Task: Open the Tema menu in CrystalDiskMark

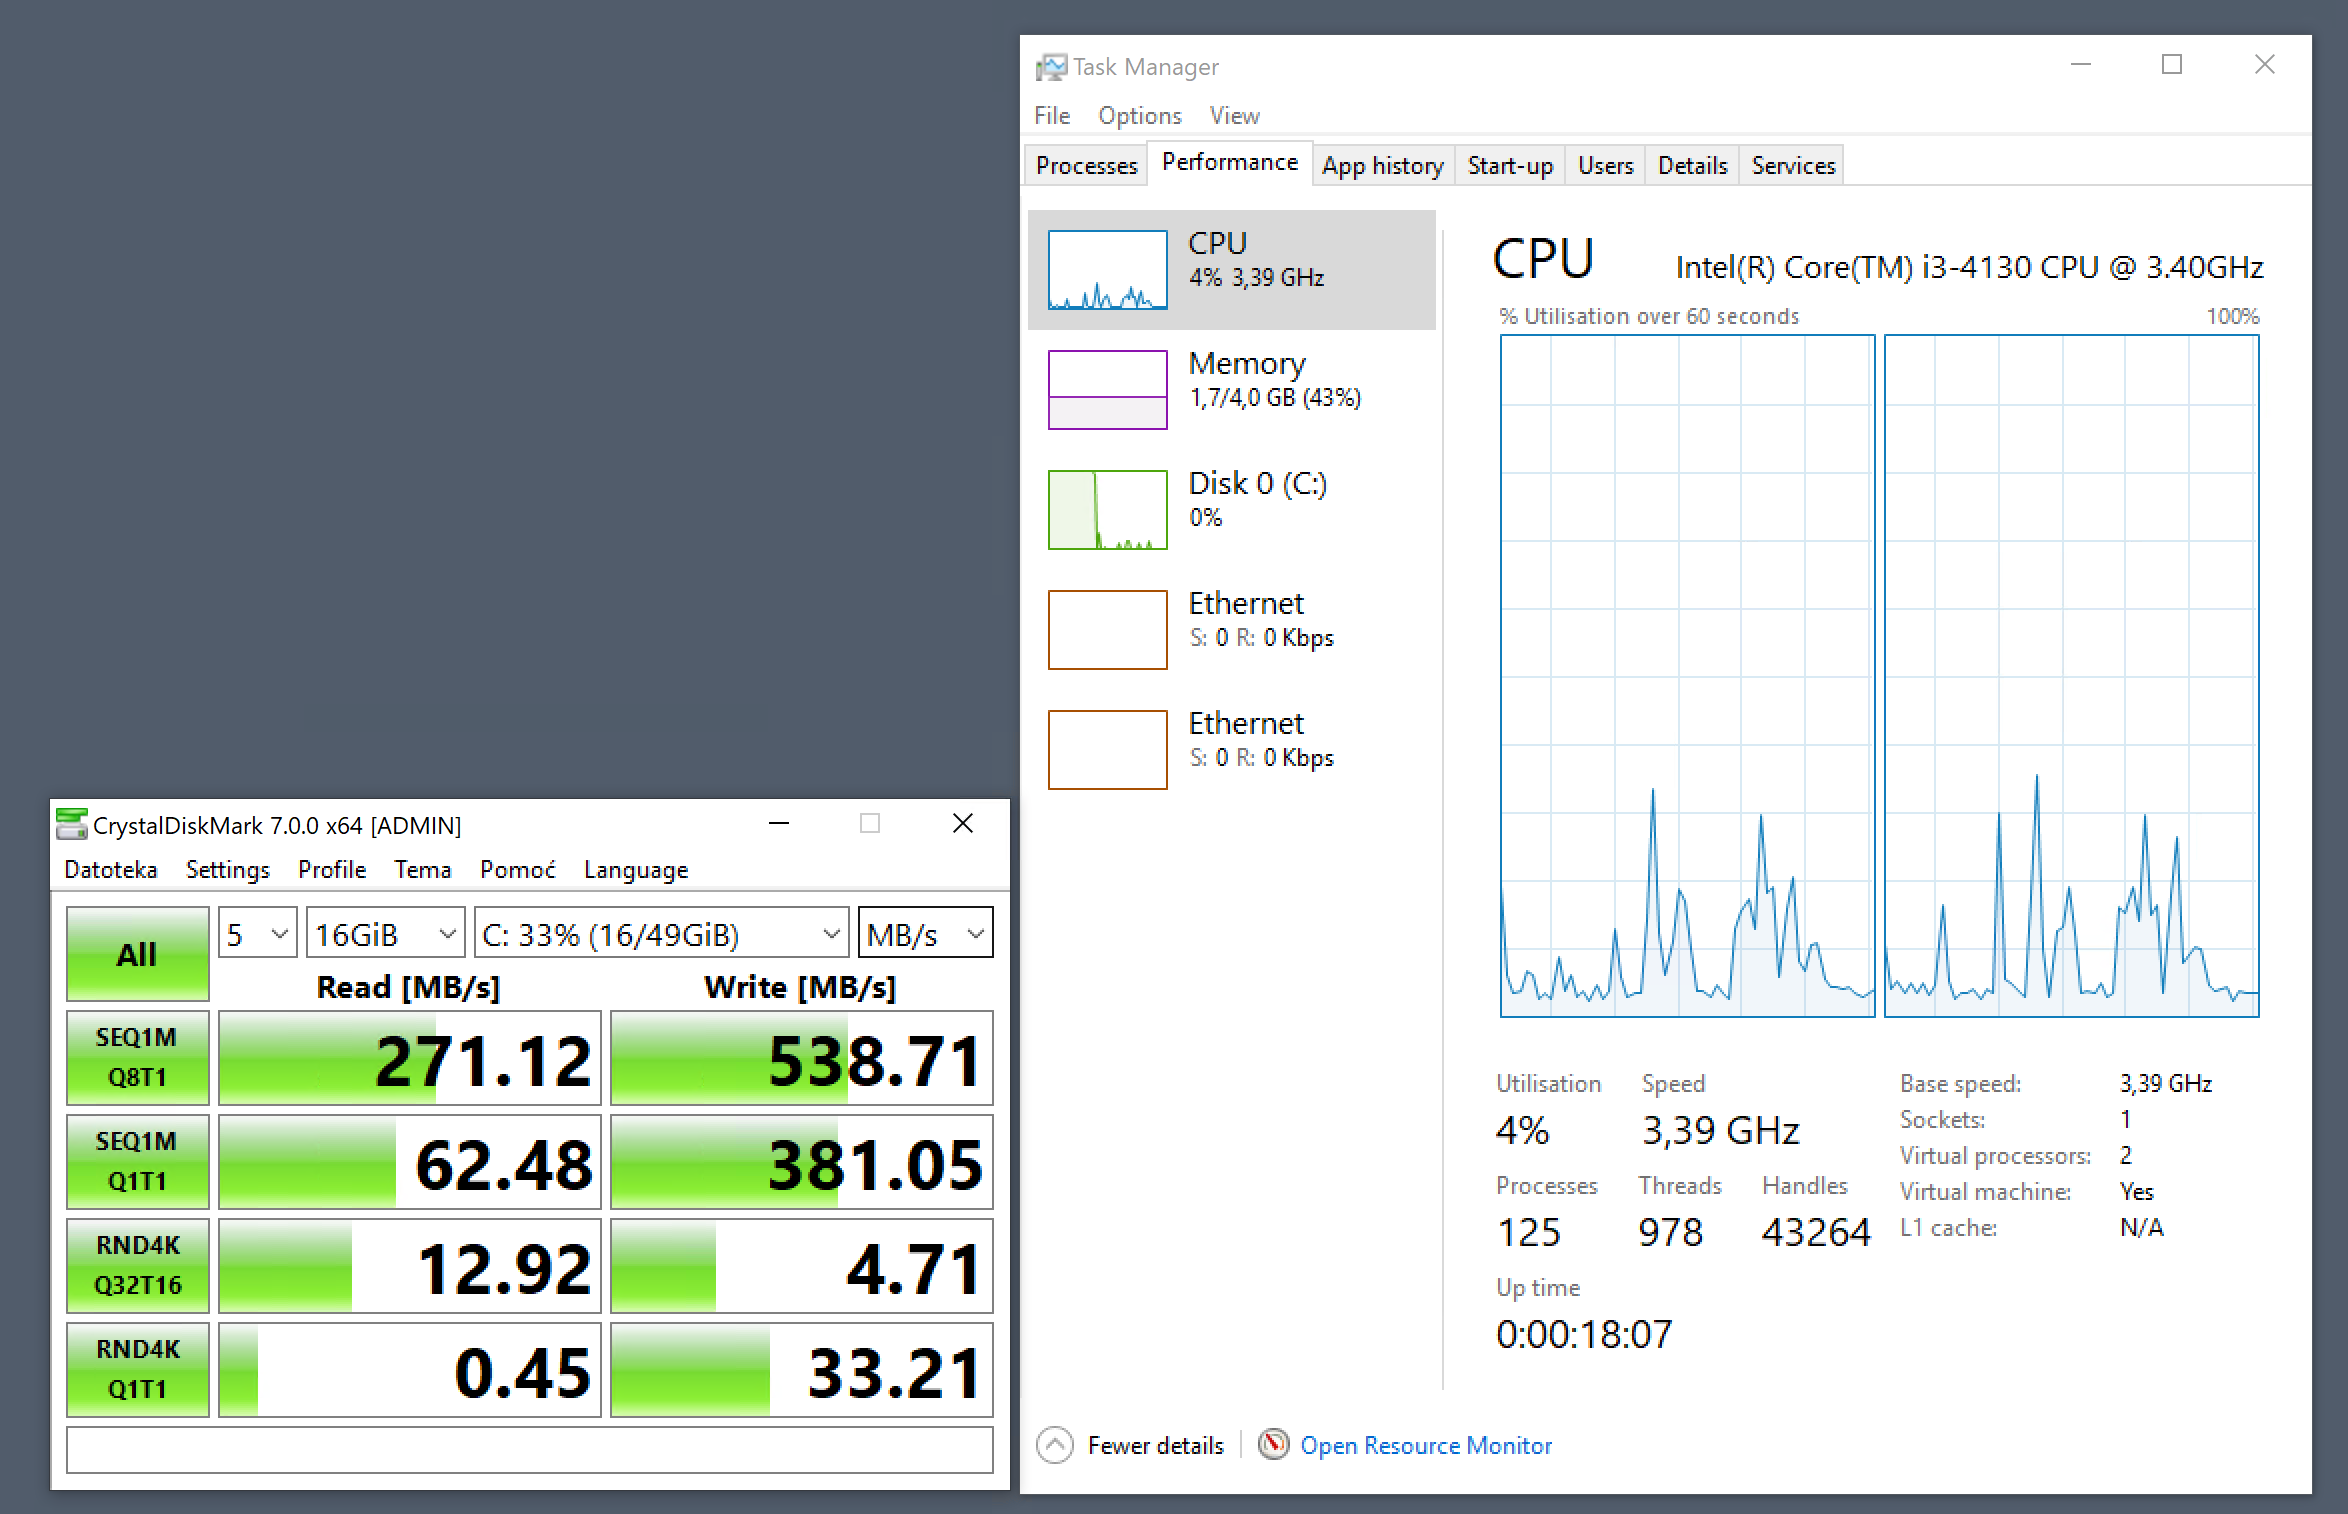Action: (423, 869)
